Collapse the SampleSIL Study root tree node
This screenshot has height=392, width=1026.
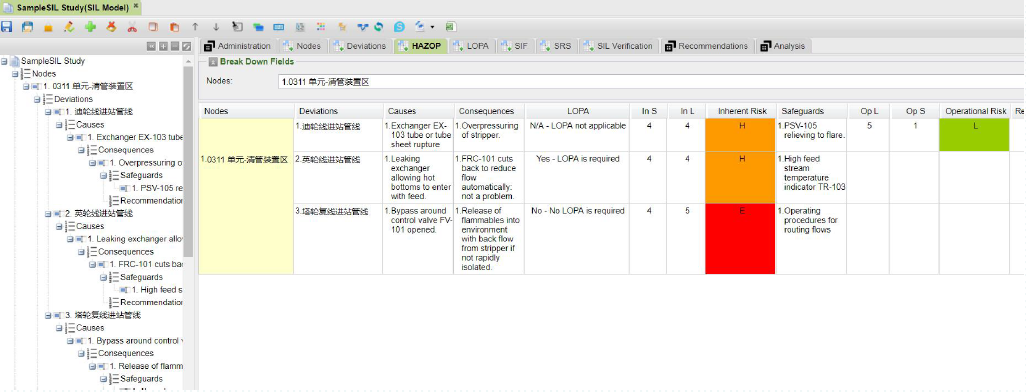coord(4,61)
